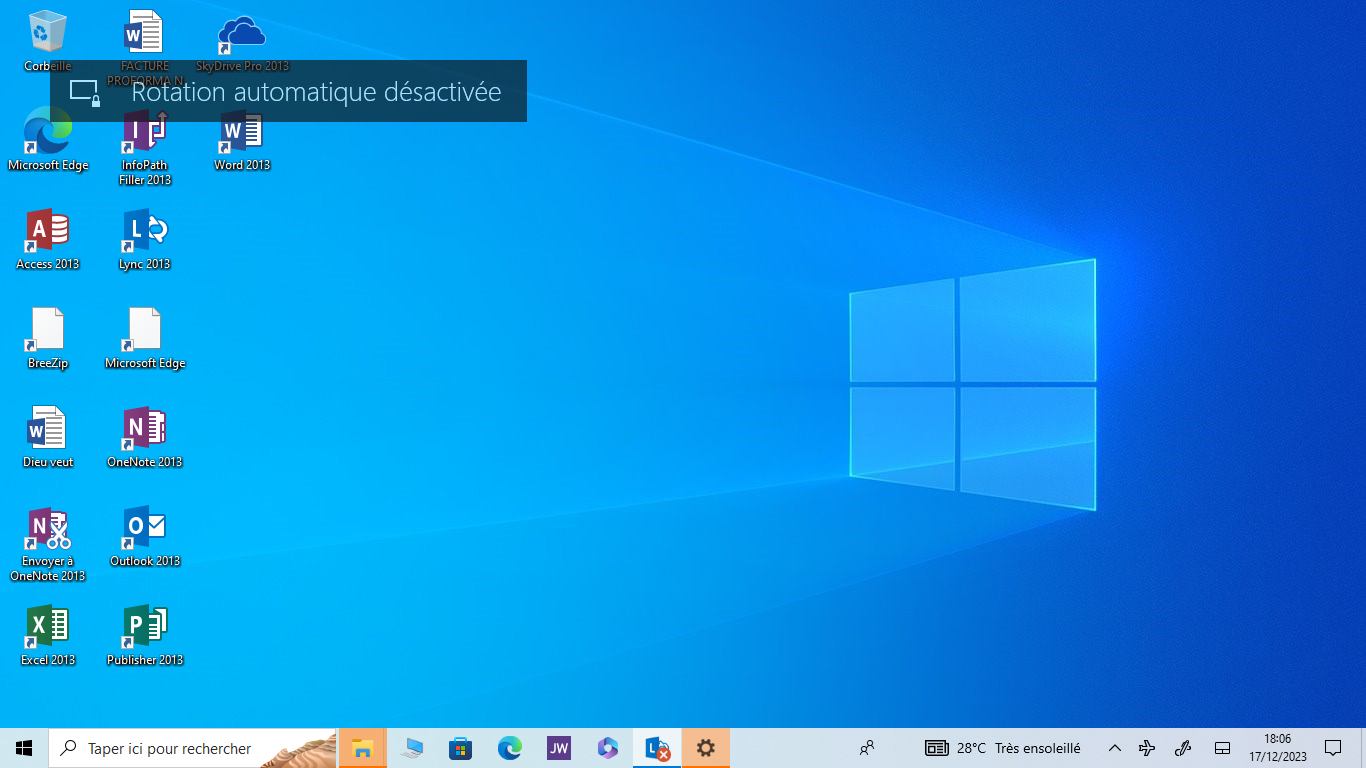1366x768 pixels.
Task: Toggle airplane mode icon in system tray
Action: pyautogui.click(x=1147, y=748)
